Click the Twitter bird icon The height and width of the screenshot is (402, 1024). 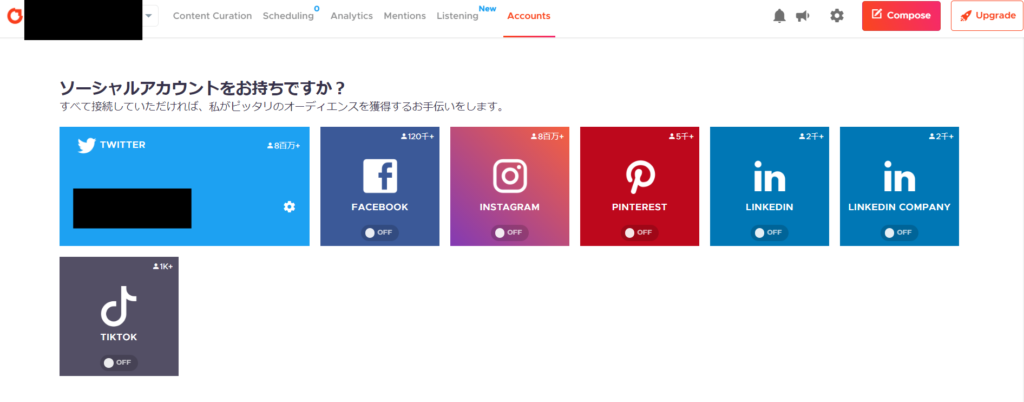click(x=86, y=145)
